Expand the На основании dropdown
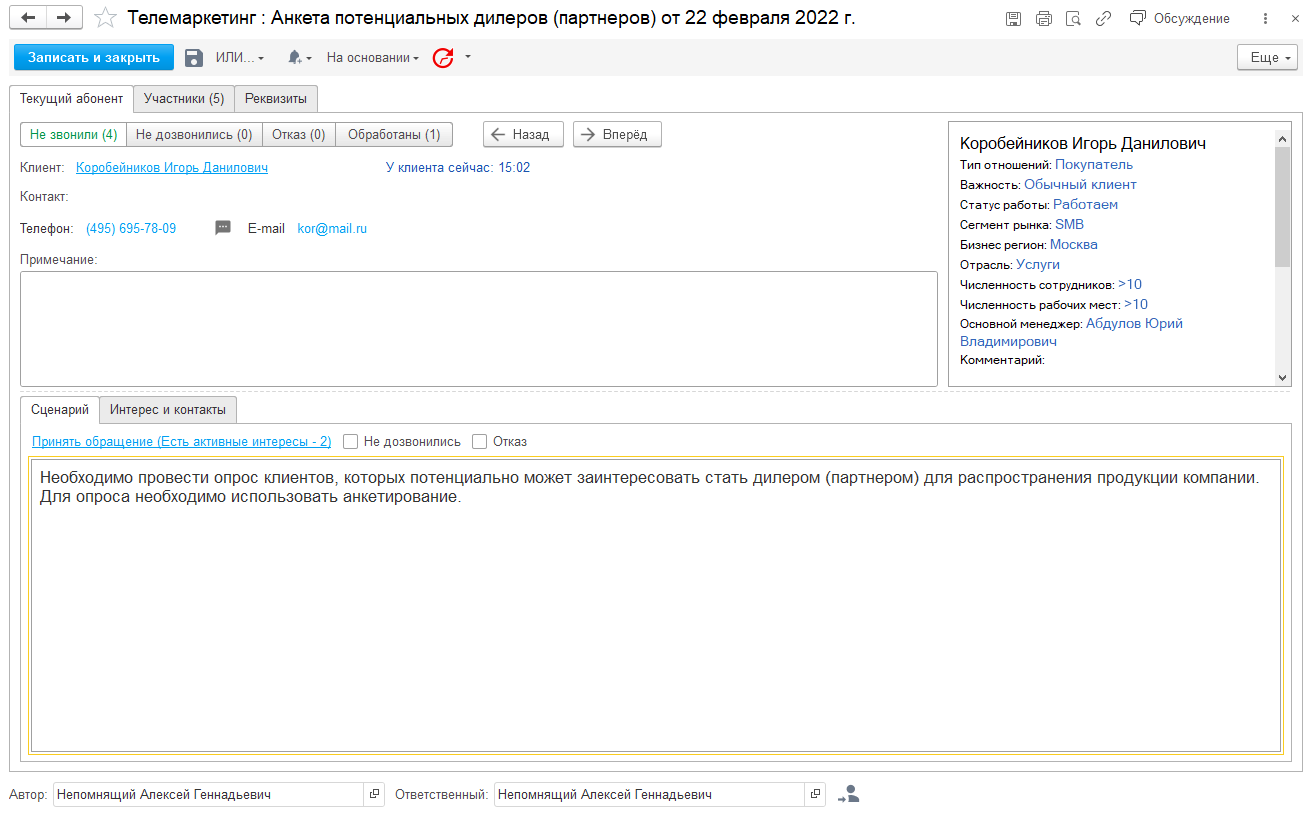 tap(373, 58)
